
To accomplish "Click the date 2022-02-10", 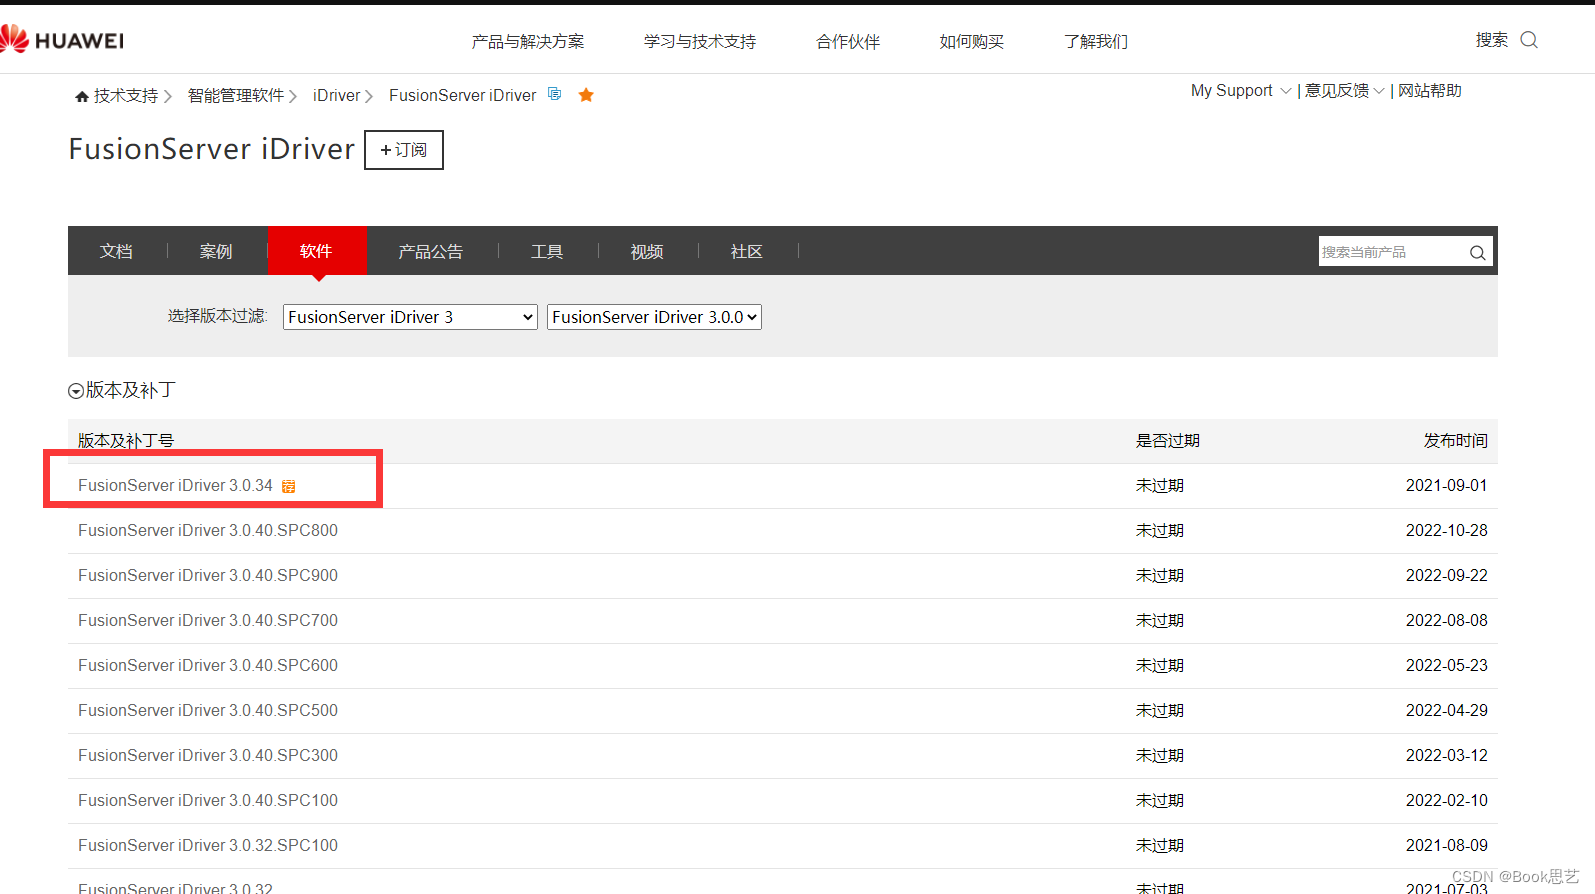I will point(1447,801).
